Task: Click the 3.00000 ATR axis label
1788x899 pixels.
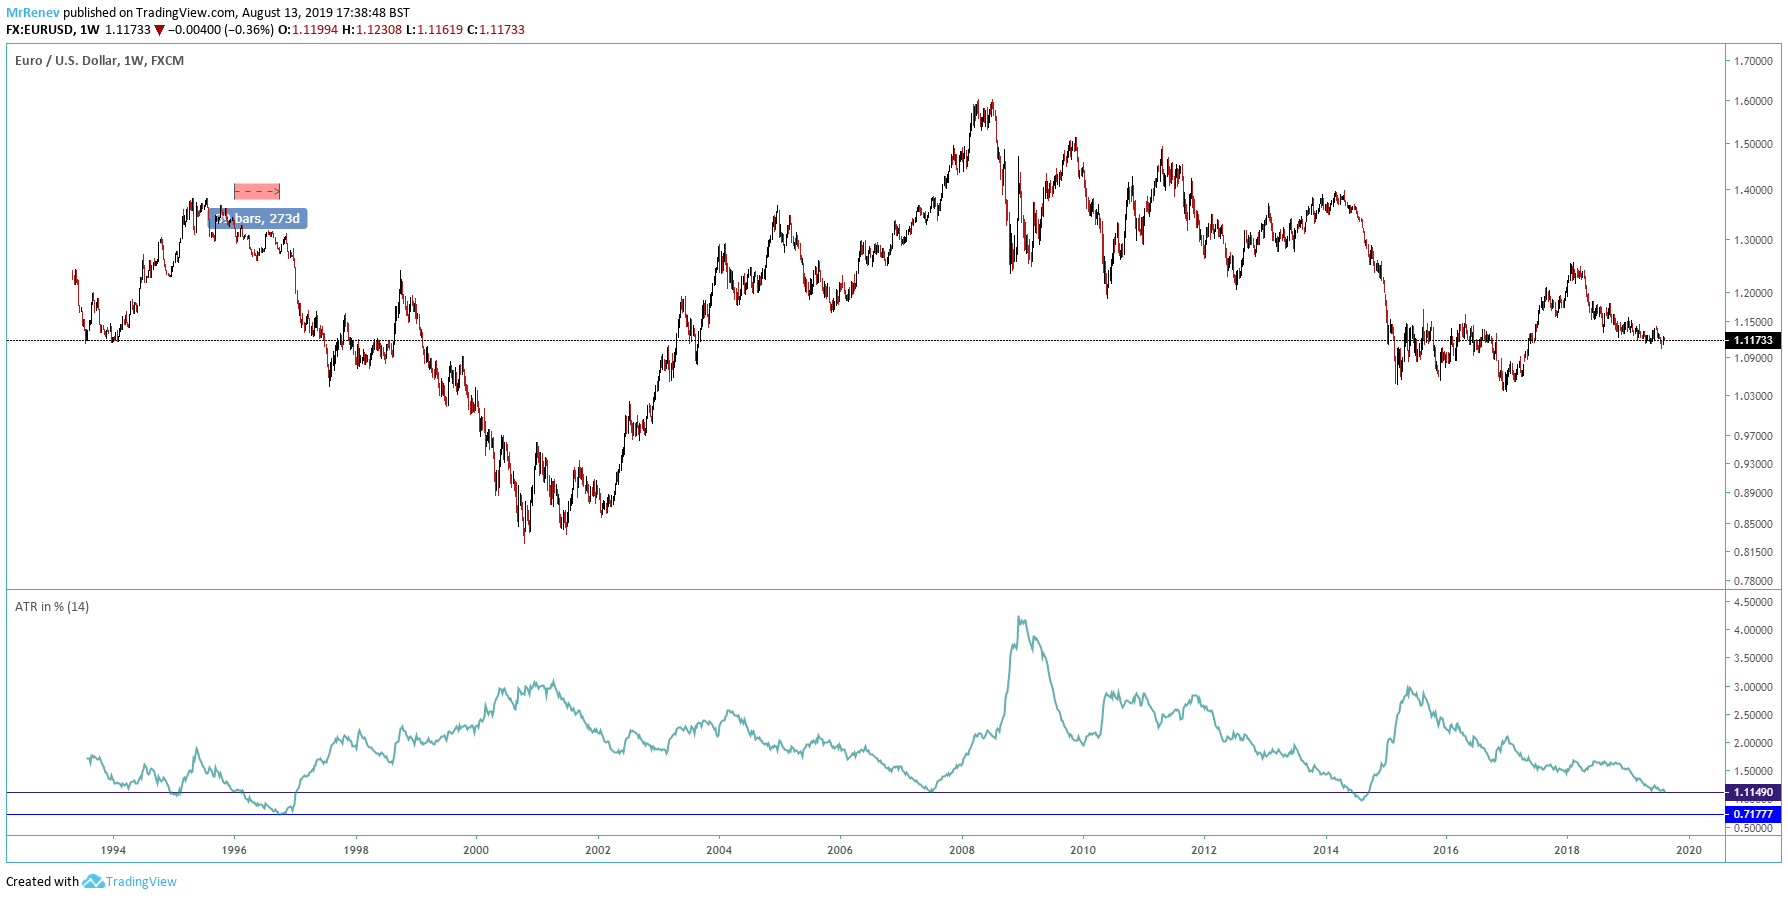Action: 1753,687
